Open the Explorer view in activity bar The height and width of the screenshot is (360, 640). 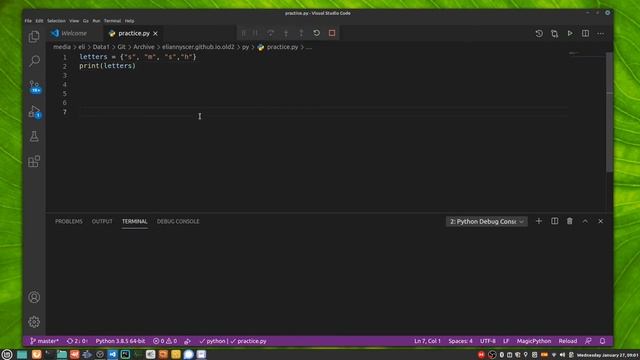[34, 37]
